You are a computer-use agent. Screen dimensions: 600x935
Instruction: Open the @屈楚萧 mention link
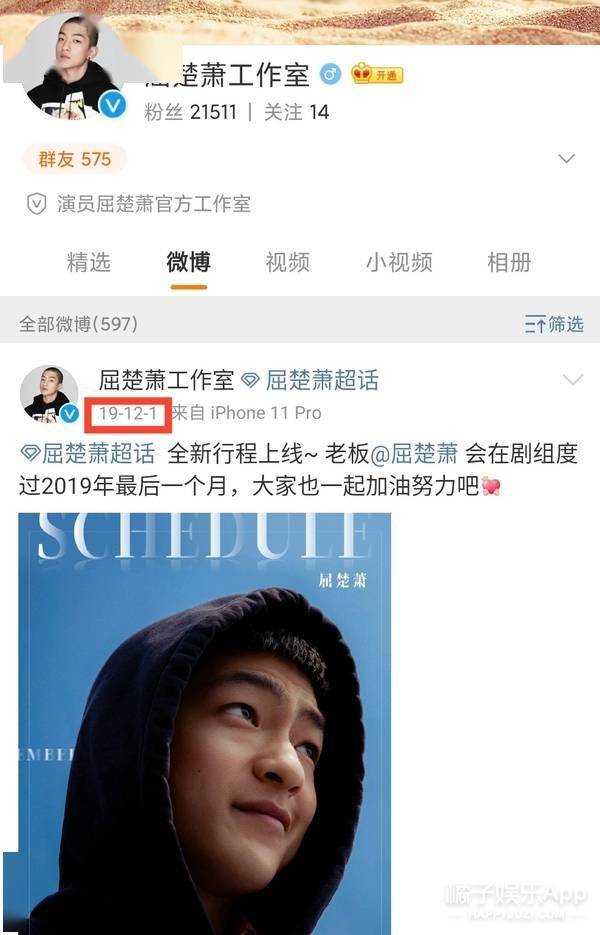click(x=414, y=454)
